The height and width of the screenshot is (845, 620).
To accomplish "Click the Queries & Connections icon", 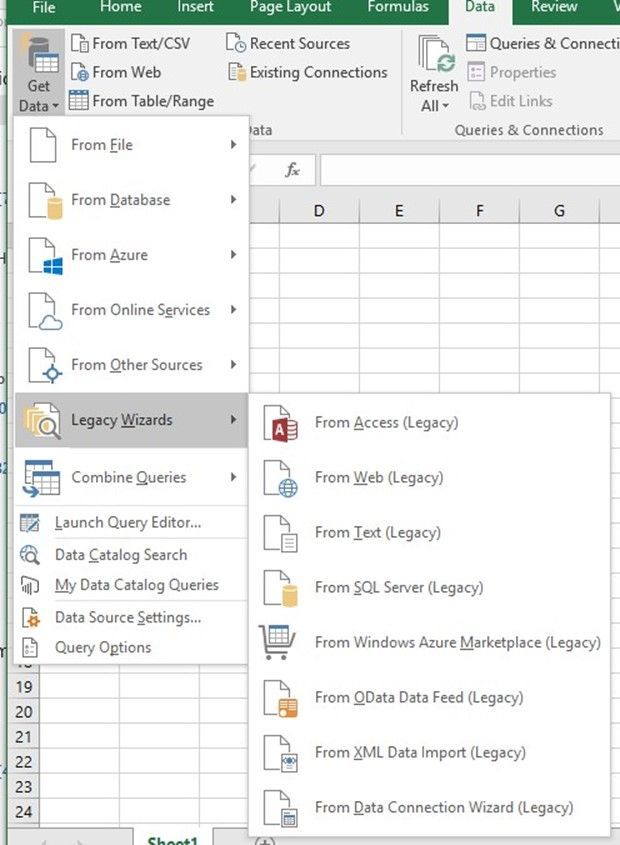I will point(476,43).
